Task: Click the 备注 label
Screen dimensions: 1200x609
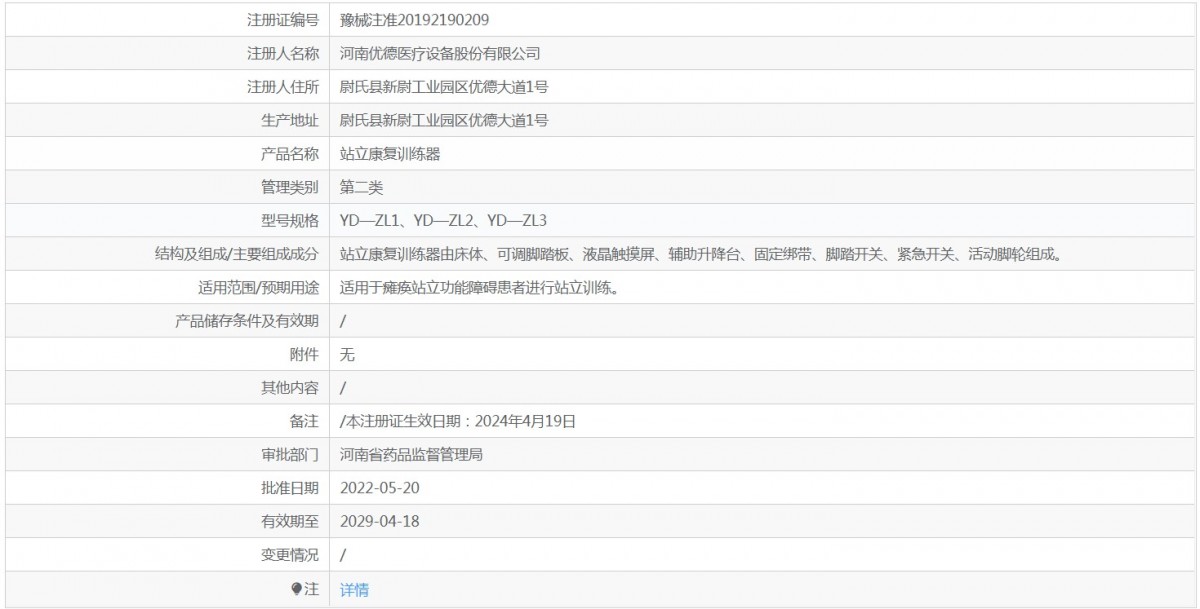Action: click(x=304, y=421)
